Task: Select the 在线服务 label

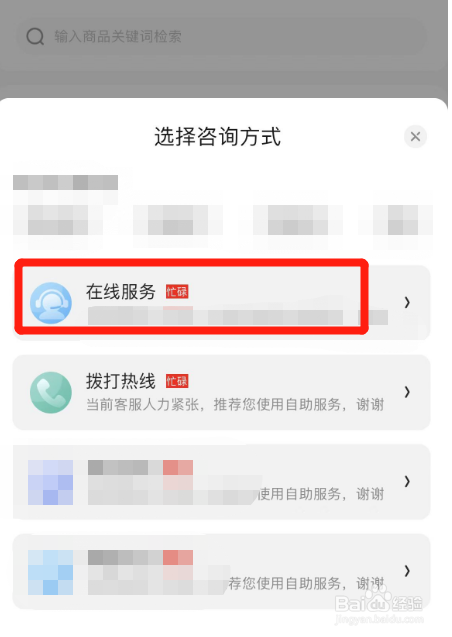Action: pyautogui.click(x=121, y=292)
